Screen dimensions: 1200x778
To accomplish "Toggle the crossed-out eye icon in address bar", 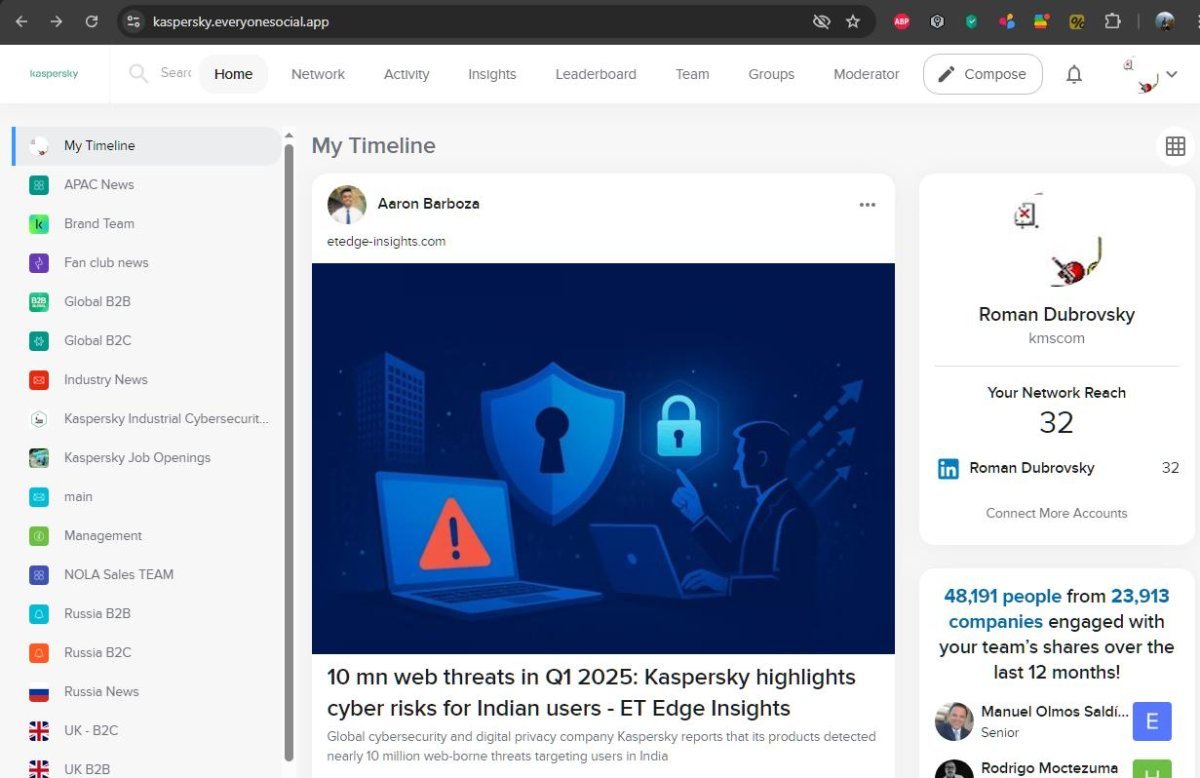I will coord(821,21).
